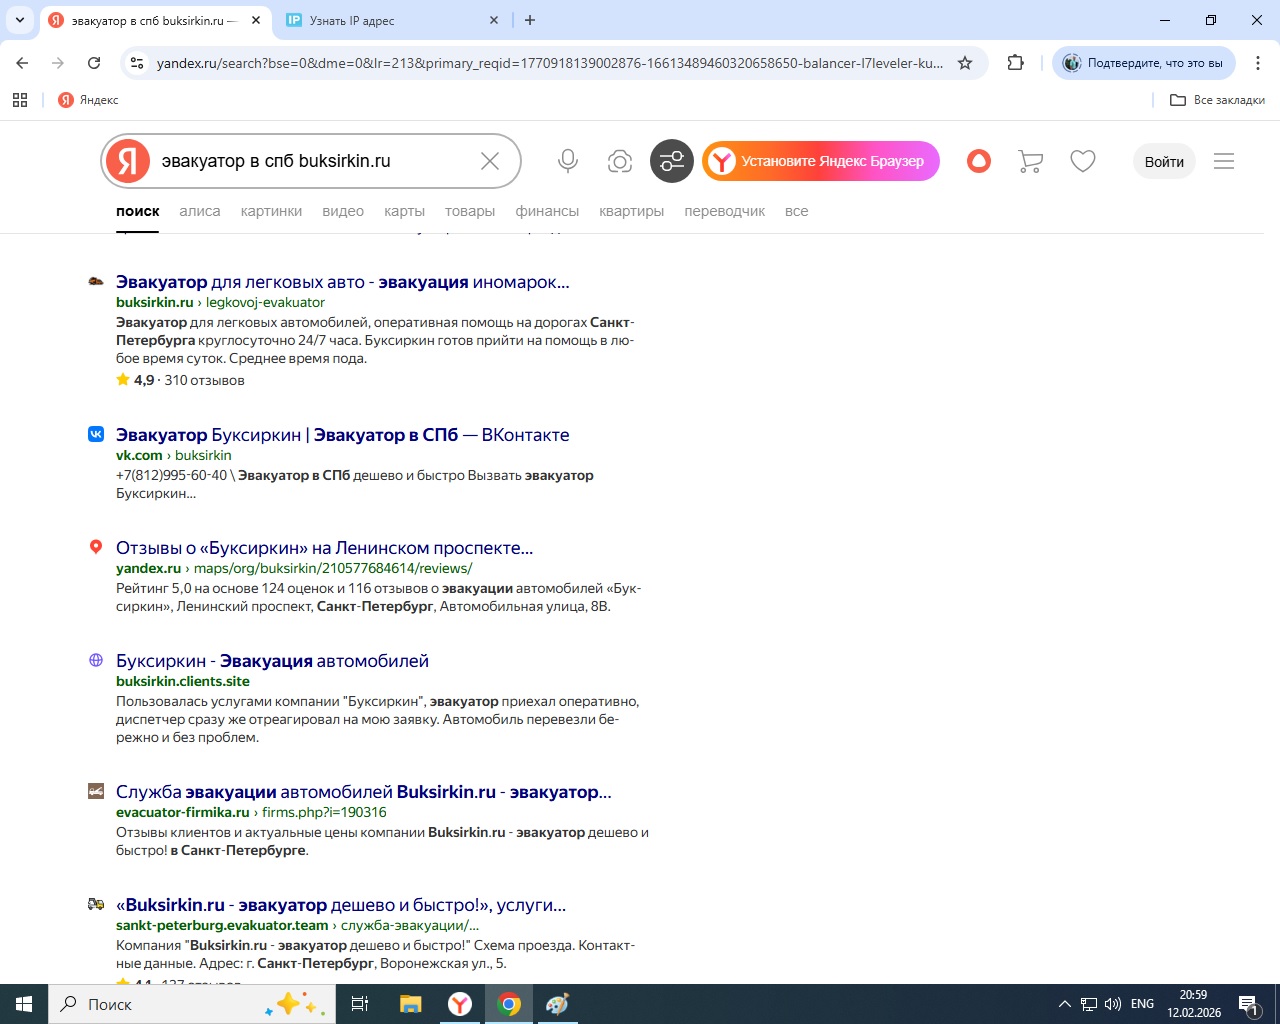Click the Yandex logo in search box
Image resolution: width=1280 pixels, height=1024 pixels.
(x=128, y=161)
